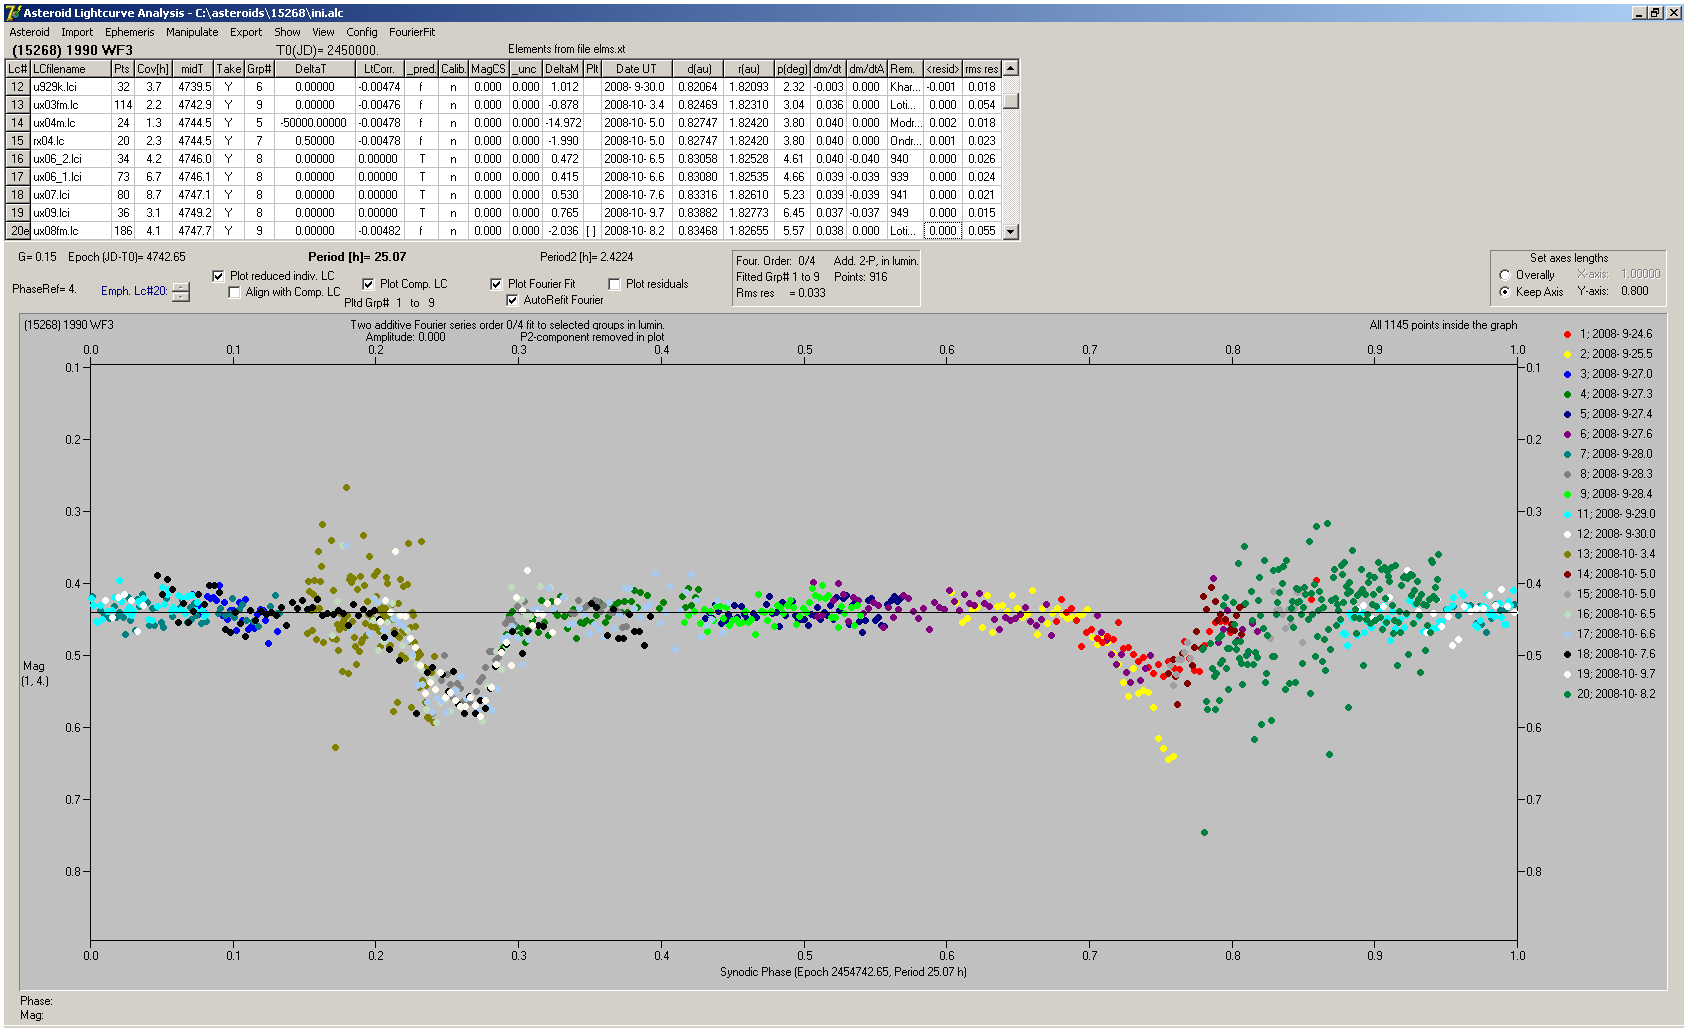Click the black dot for legend entry 18; 2008-10-7.6
1688x1028 pixels.
pos(1567,654)
